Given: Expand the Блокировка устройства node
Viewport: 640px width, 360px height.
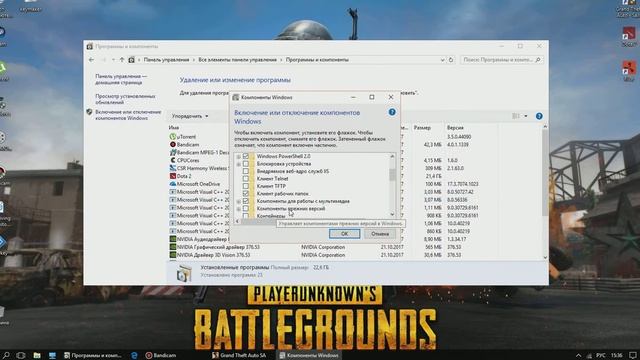Looking at the screenshot, I should tap(238, 164).
